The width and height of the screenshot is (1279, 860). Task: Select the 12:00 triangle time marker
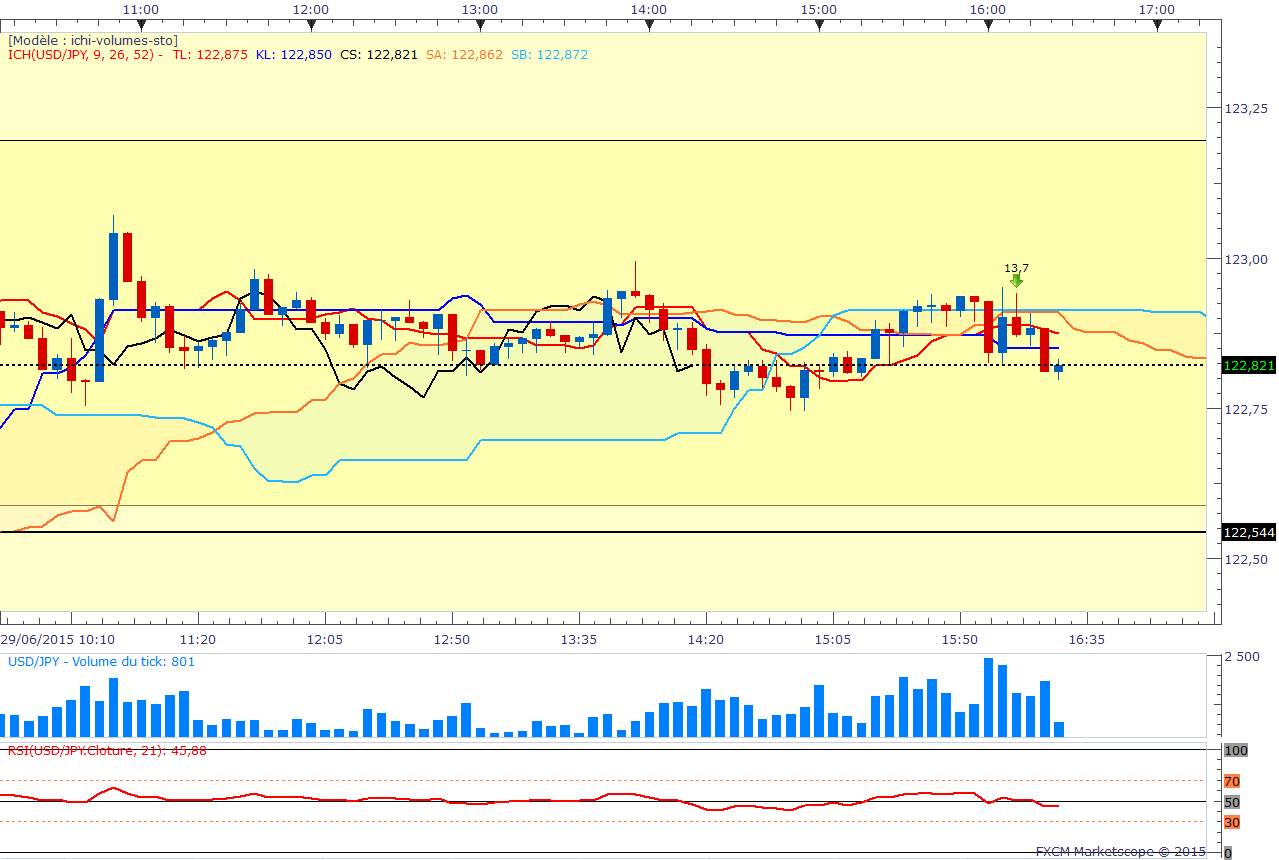(312, 24)
